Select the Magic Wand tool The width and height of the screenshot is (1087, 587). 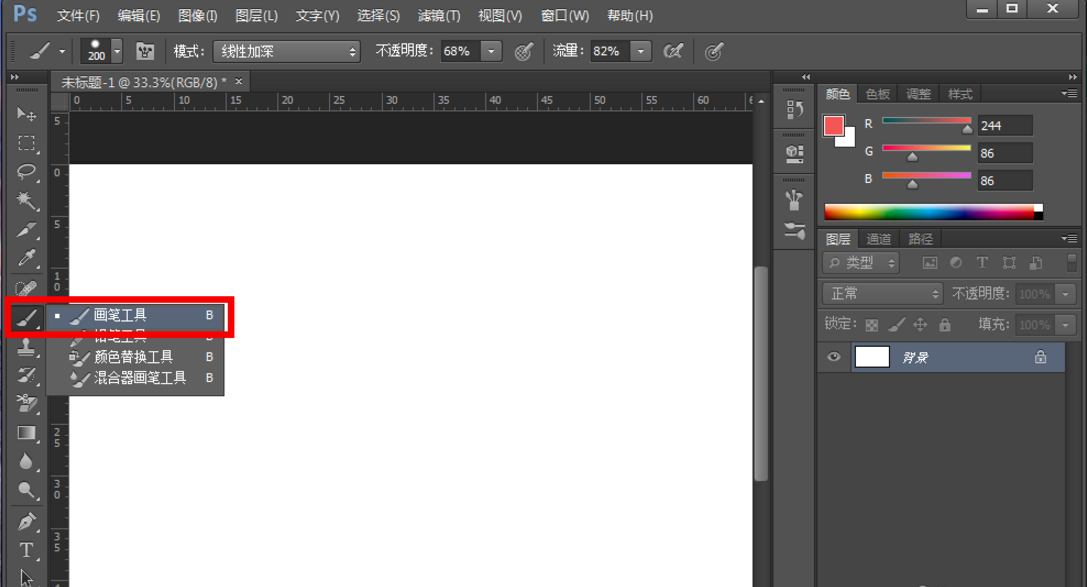point(26,201)
